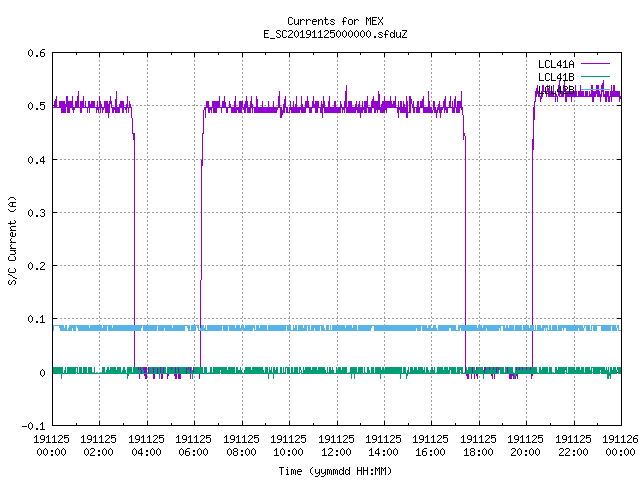Click the x-axis tick 191125 20:00
This screenshot has width=640, height=480.
pos(525,445)
